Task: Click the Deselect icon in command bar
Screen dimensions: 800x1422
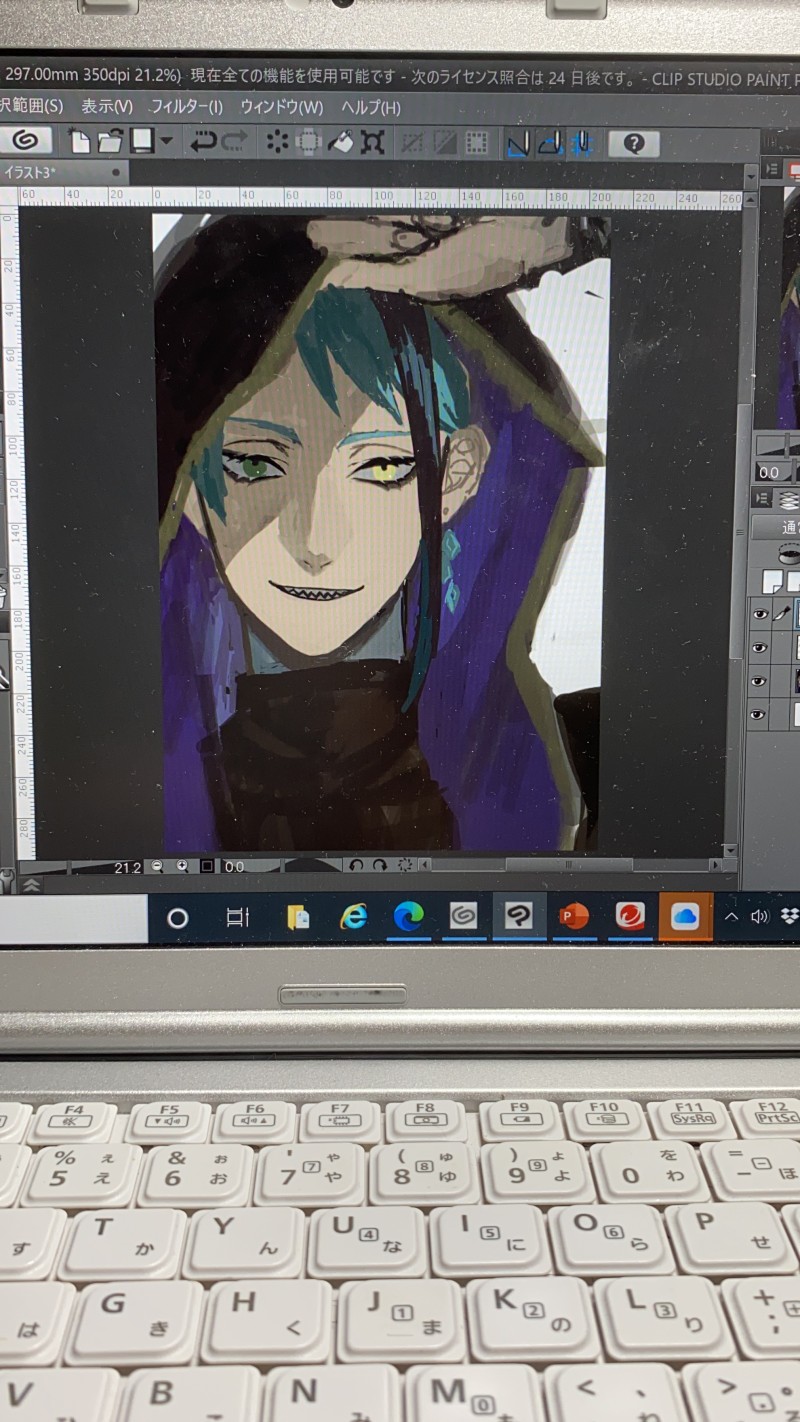Action: click(413, 143)
